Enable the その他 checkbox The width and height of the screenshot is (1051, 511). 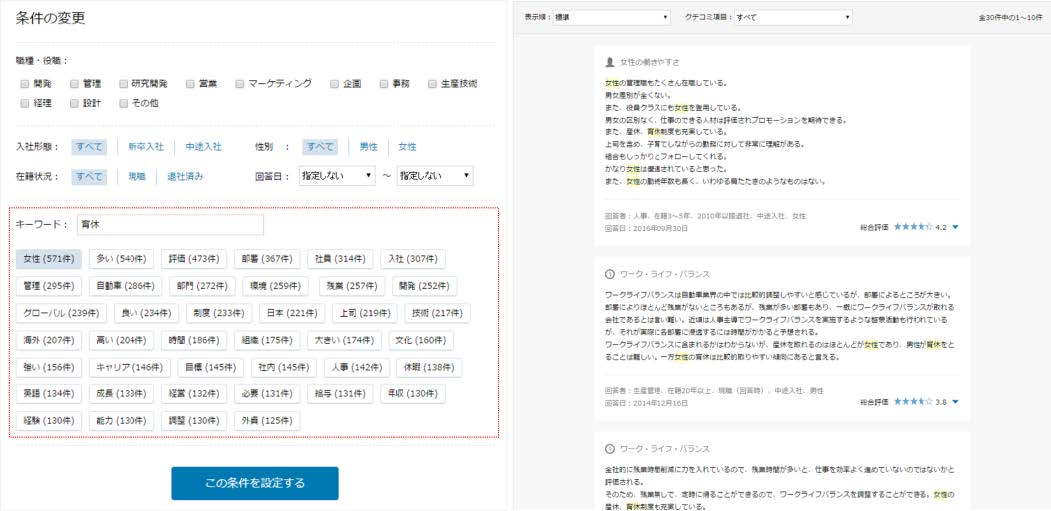(x=124, y=103)
